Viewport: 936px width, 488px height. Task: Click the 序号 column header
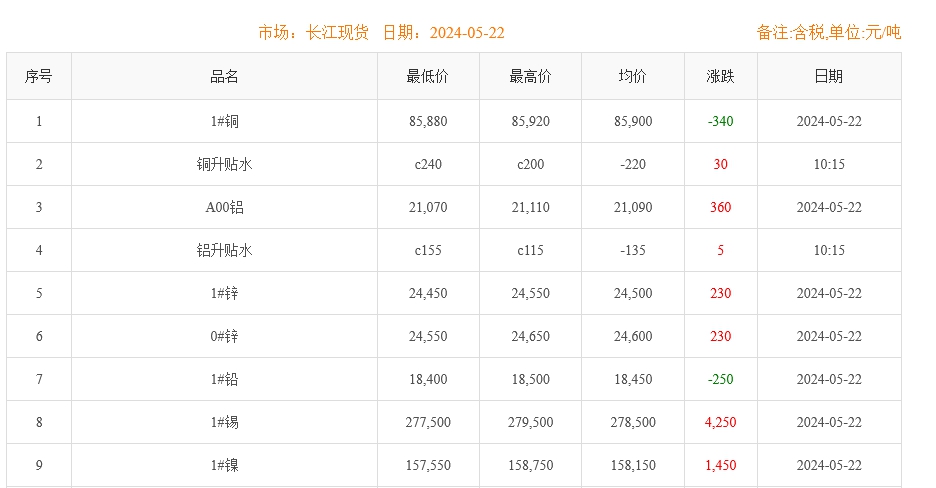pos(39,77)
